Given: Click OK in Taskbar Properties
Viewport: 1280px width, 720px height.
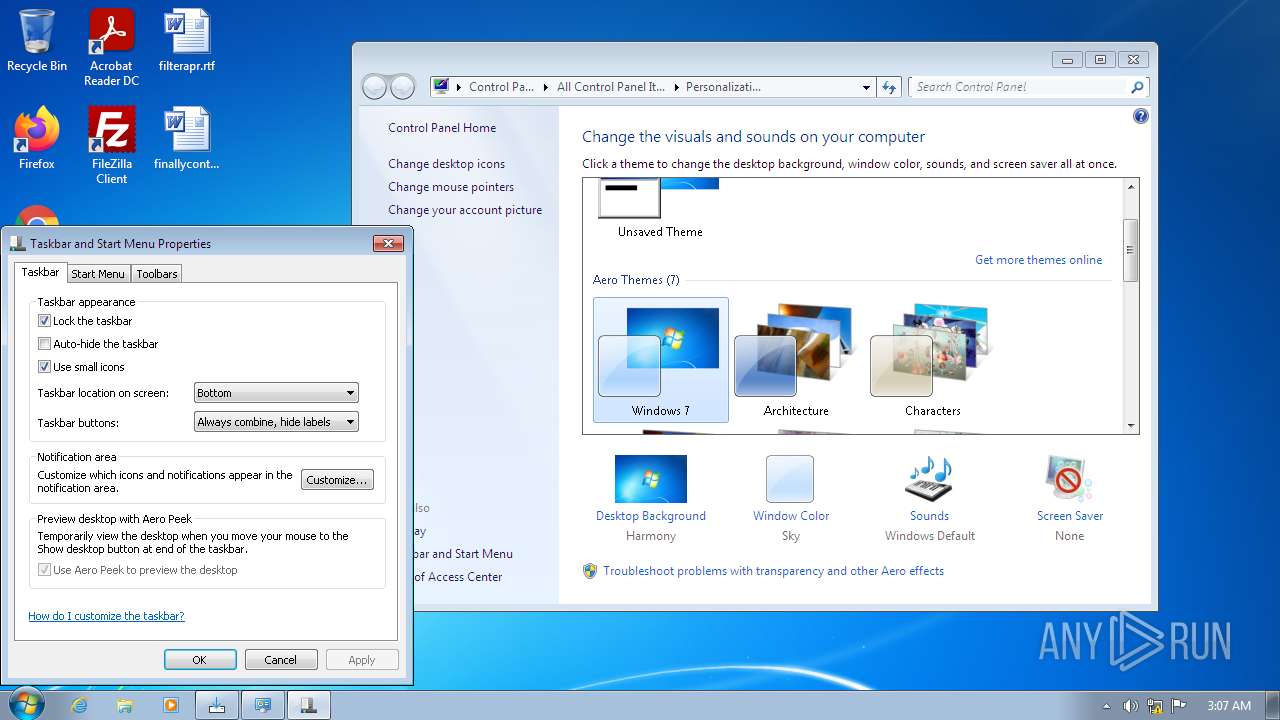Looking at the screenshot, I should 200,660.
